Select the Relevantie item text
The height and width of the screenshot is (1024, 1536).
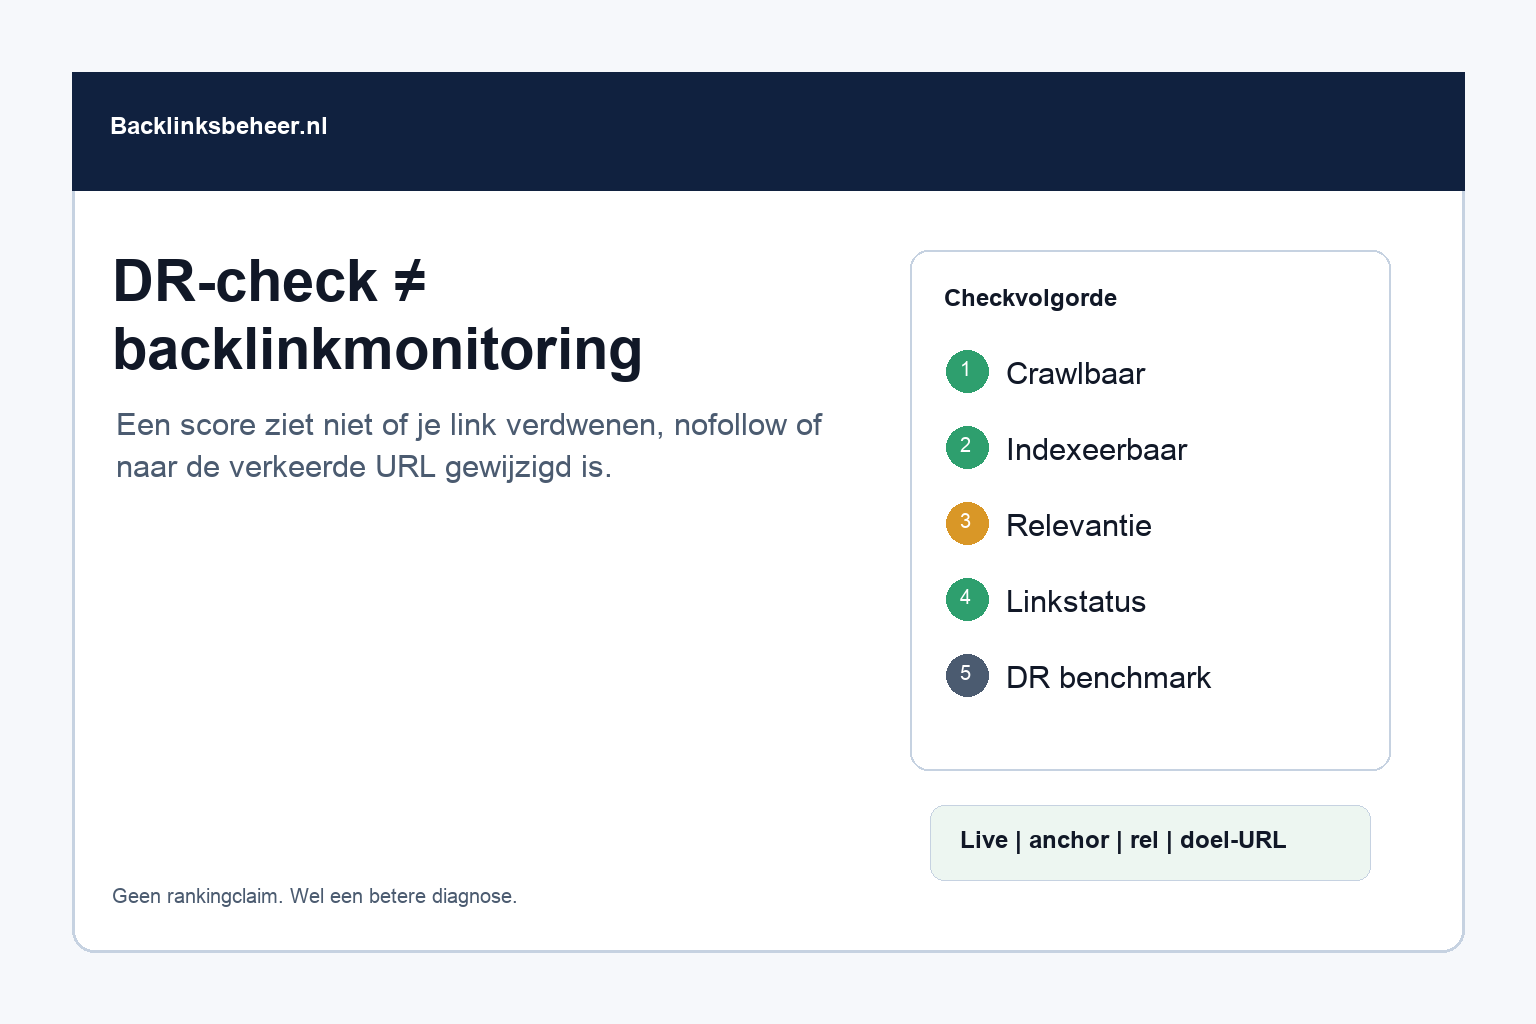click(1078, 525)
